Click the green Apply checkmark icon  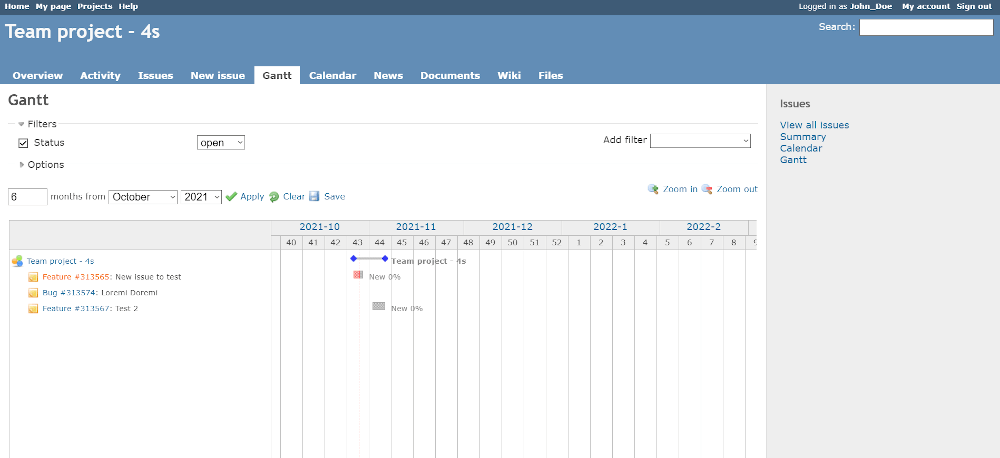pos(231,197)
